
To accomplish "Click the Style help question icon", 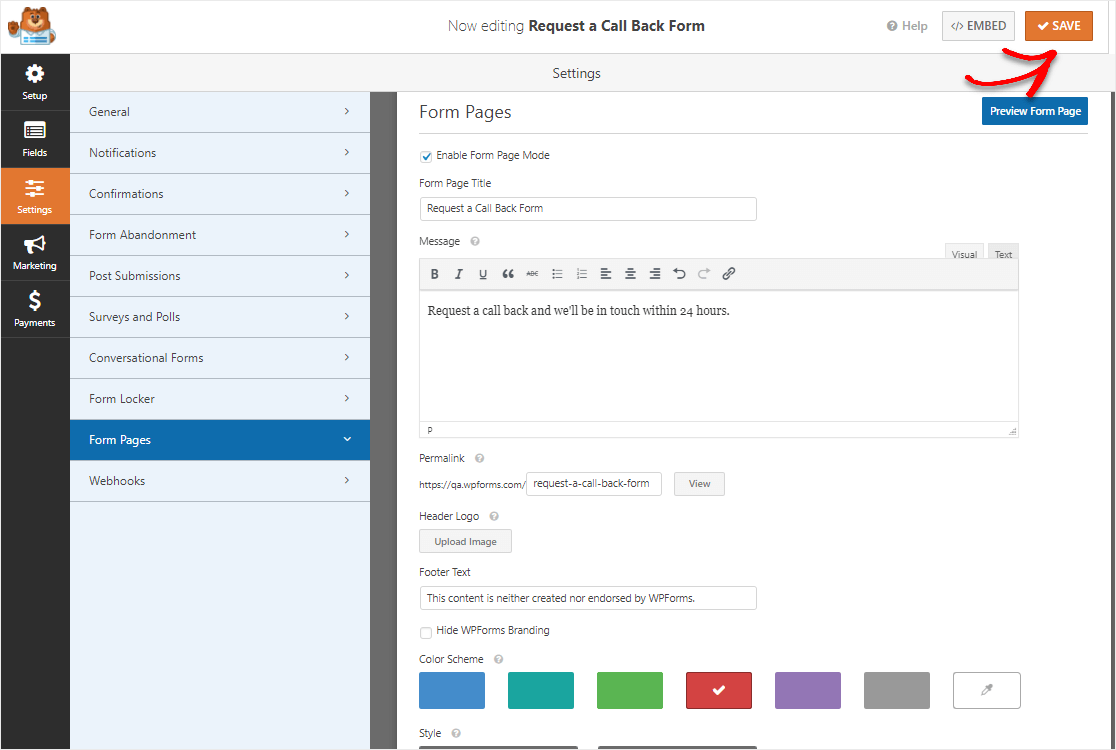I will (x=456, y=733).
